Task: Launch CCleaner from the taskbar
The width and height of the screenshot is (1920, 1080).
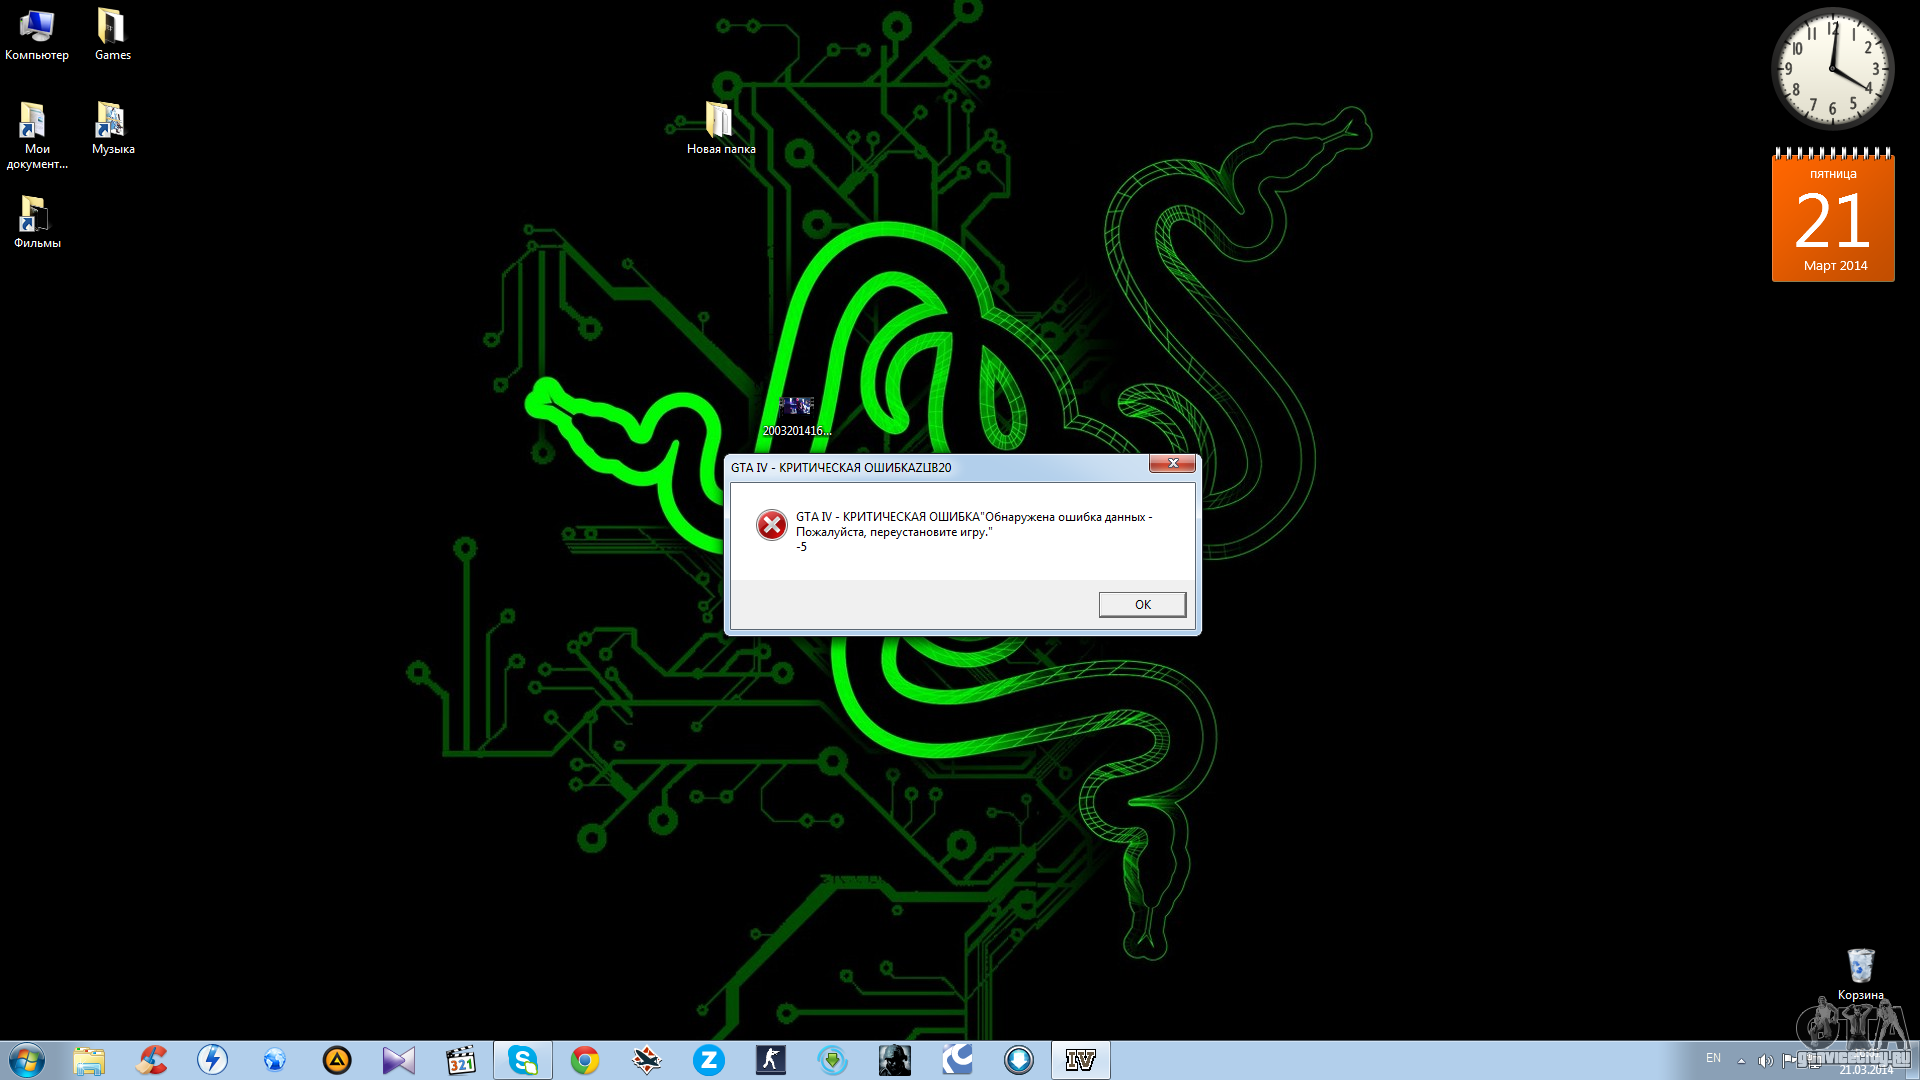Action: coord(151,1060)
